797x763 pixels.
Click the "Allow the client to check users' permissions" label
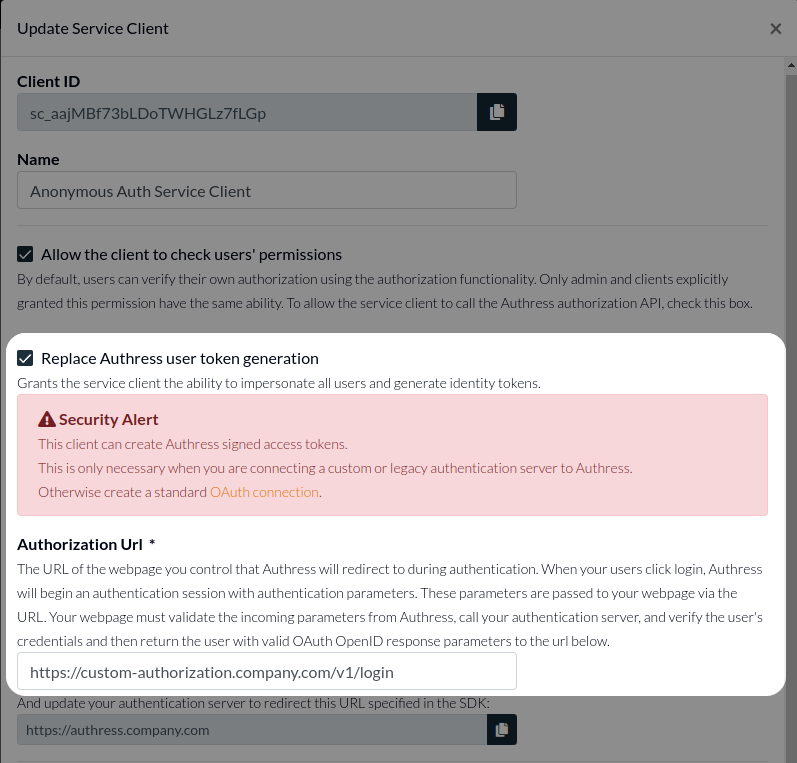pyautogui.click(x=191, y=255)
